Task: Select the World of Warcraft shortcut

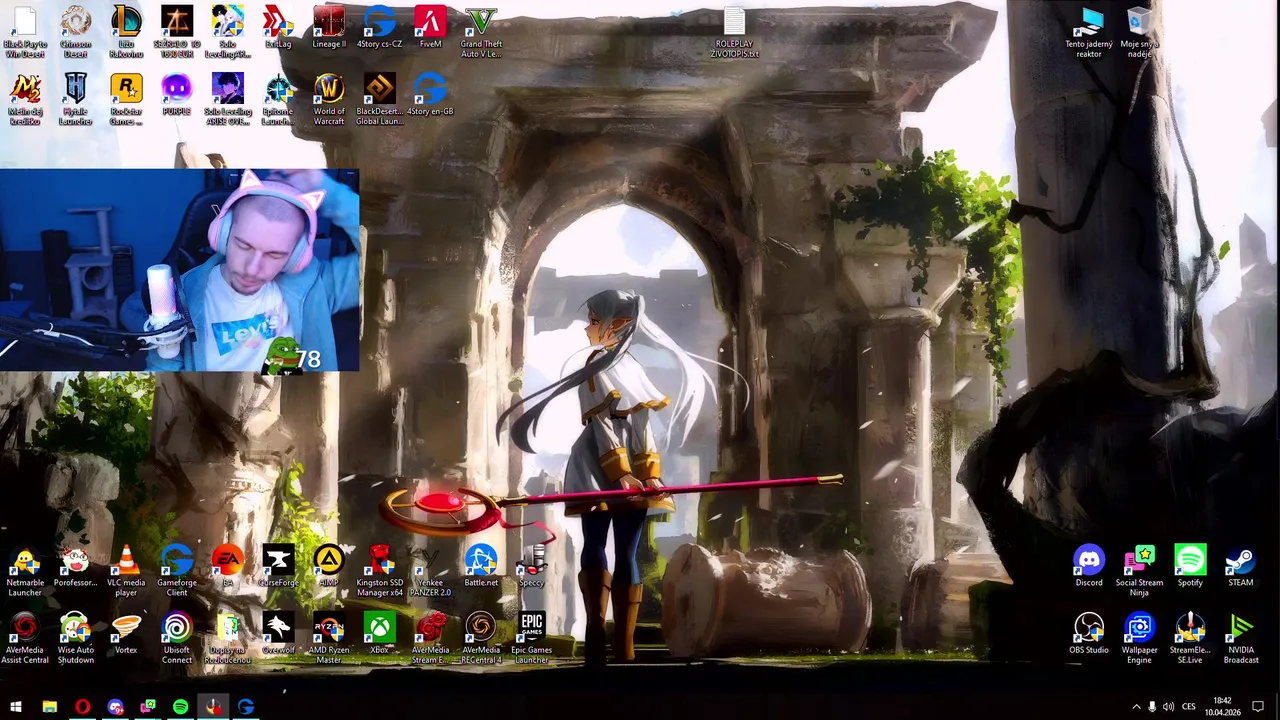Action: pos(329,98)
